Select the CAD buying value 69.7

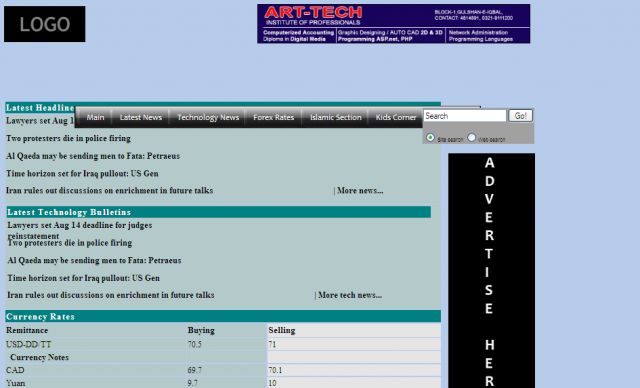point(195,370)
